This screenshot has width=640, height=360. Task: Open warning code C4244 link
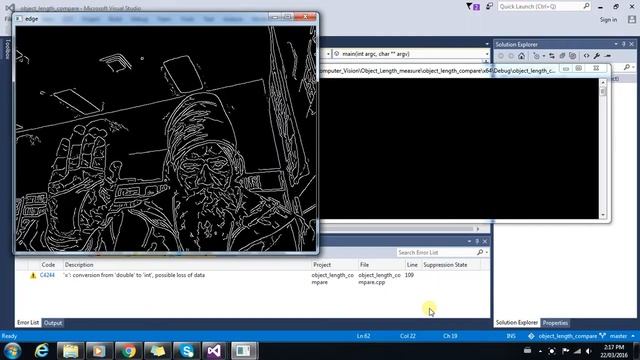pos(47,276)
